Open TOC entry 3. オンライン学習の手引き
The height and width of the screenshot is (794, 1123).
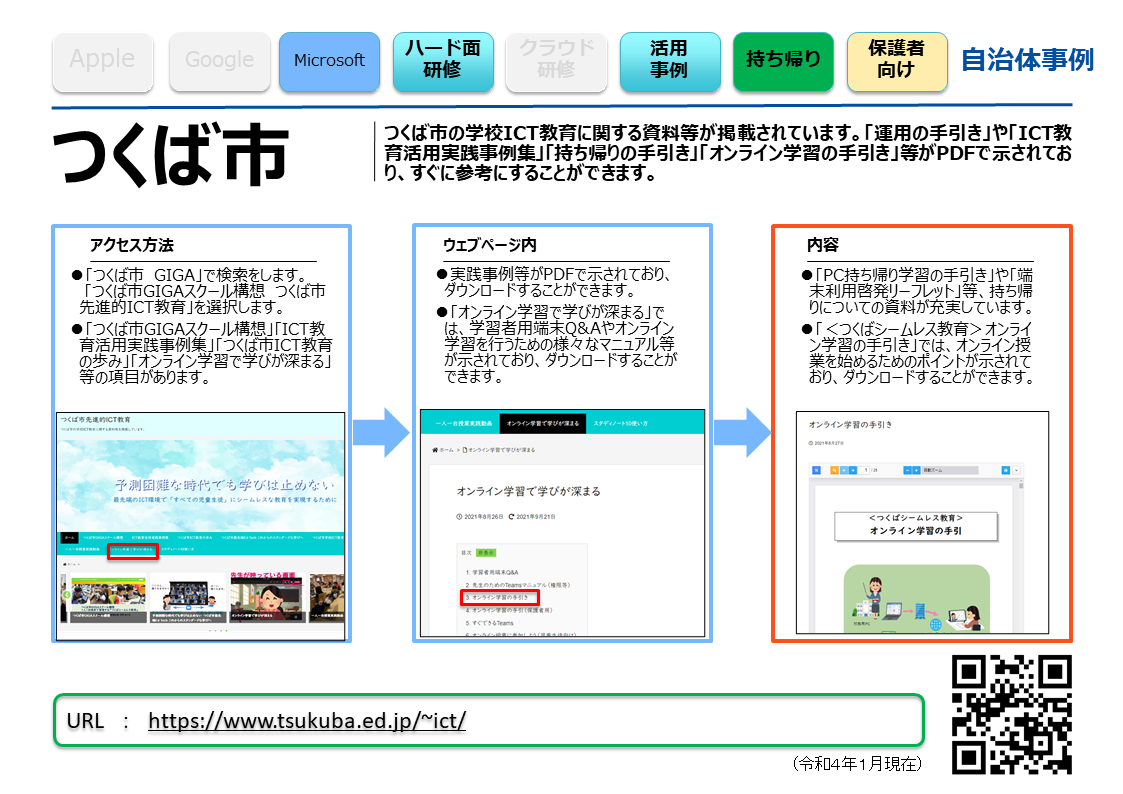[499, 597]
